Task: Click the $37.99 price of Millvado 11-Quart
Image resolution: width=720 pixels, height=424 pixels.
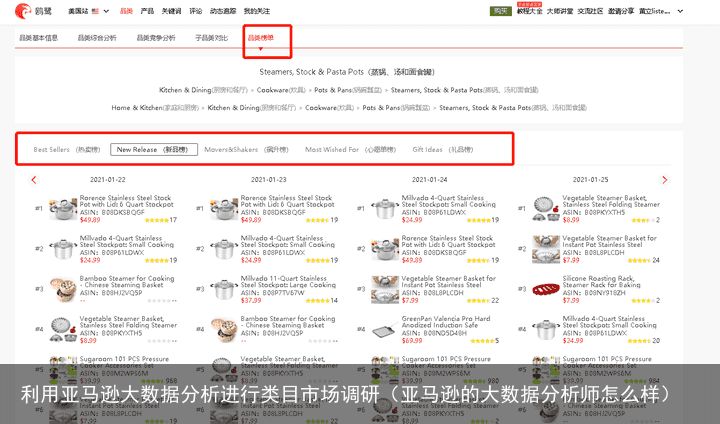Action: point(251,300)
